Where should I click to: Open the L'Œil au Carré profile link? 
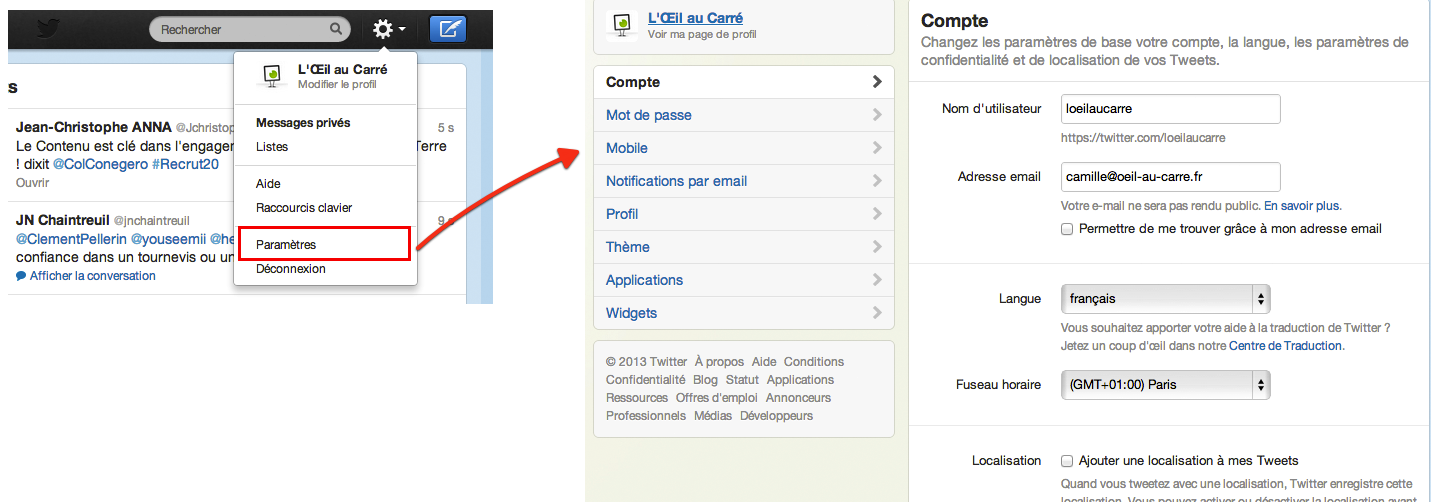(695, 18)
